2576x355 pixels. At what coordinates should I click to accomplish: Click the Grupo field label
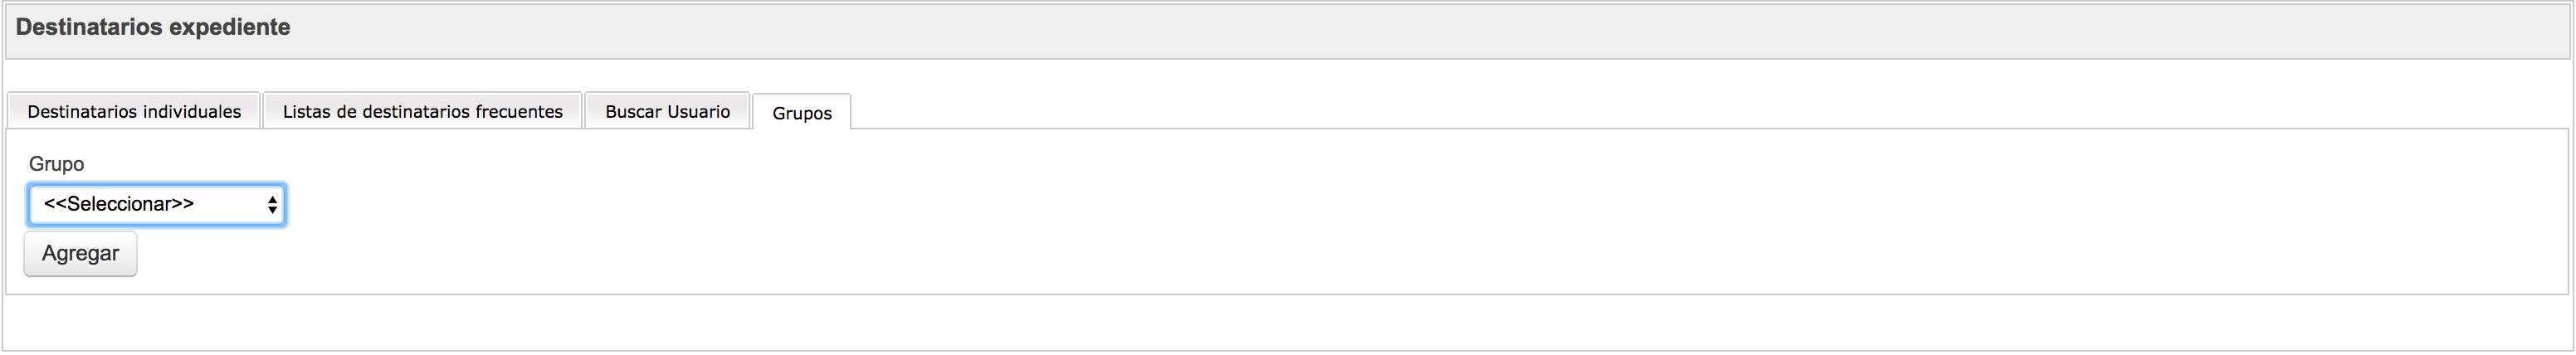coord(56,164)
